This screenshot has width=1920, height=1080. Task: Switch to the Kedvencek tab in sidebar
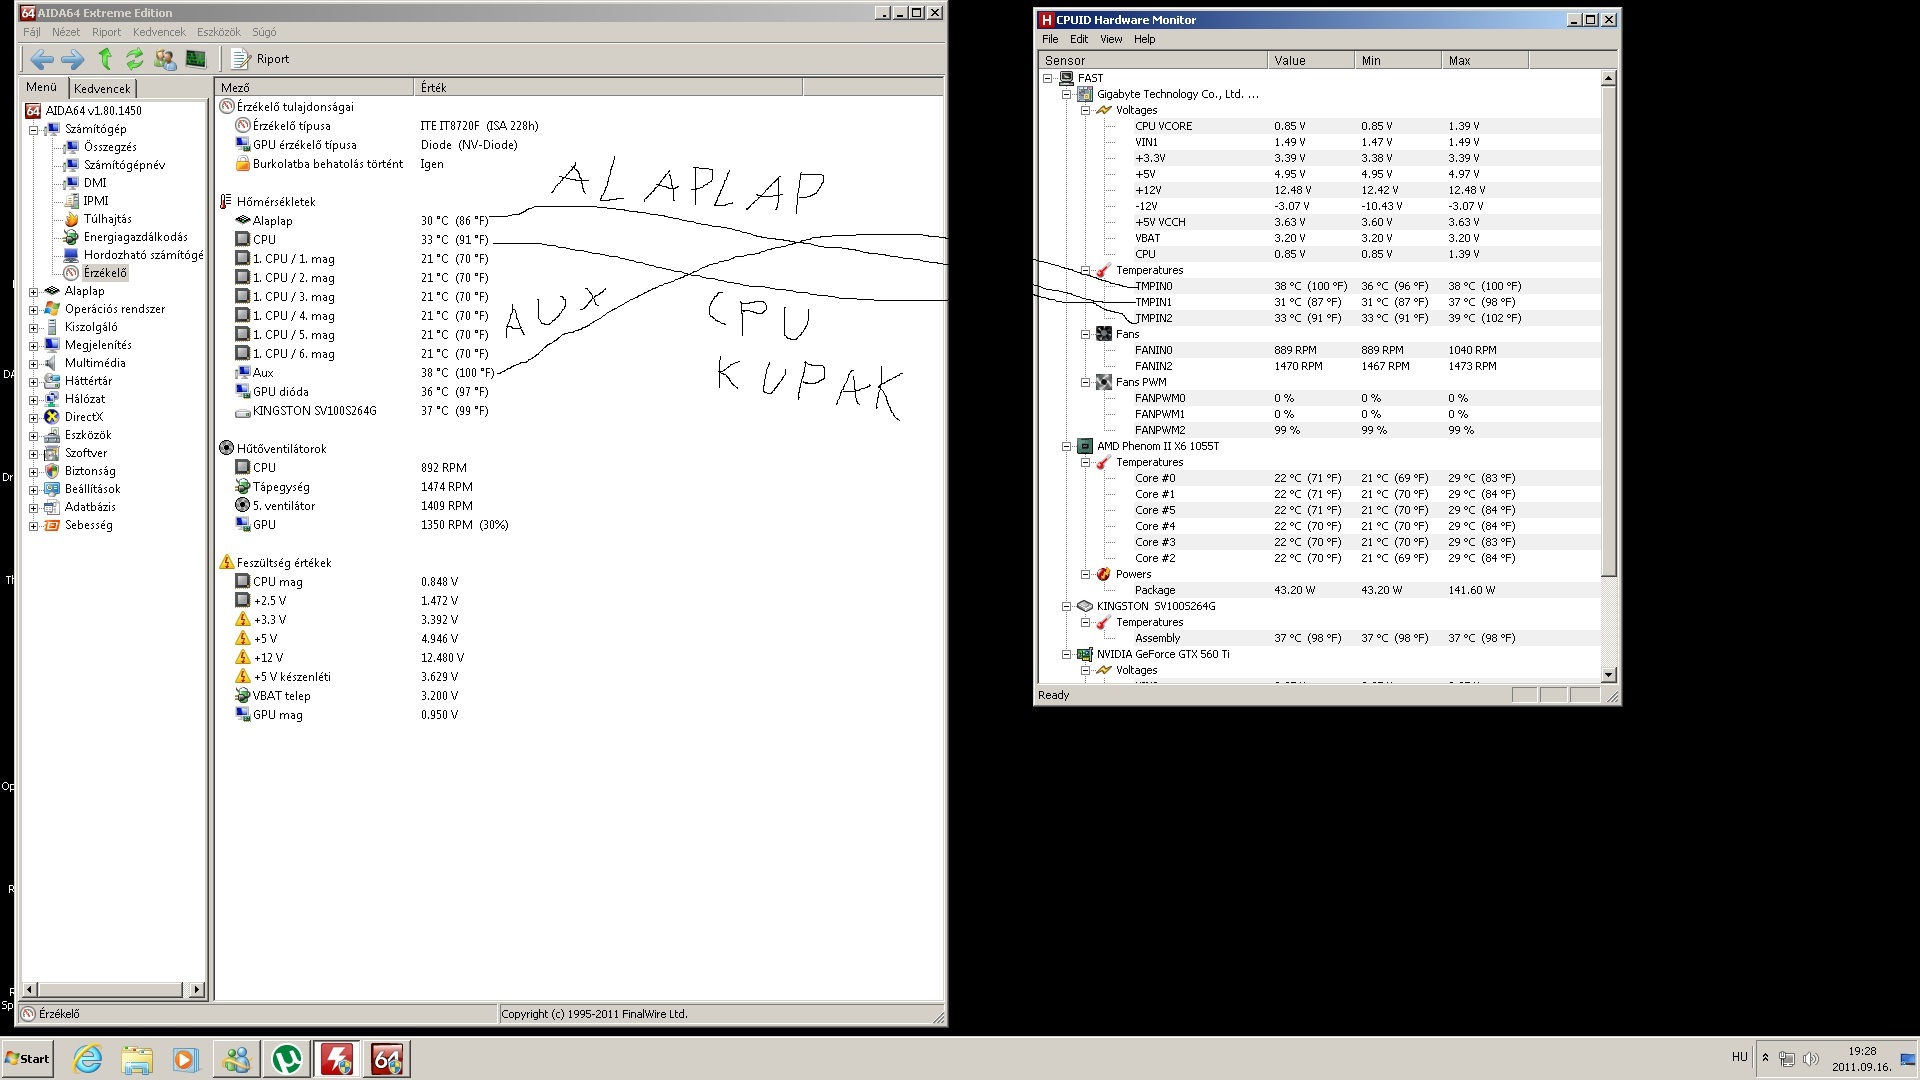102,89
